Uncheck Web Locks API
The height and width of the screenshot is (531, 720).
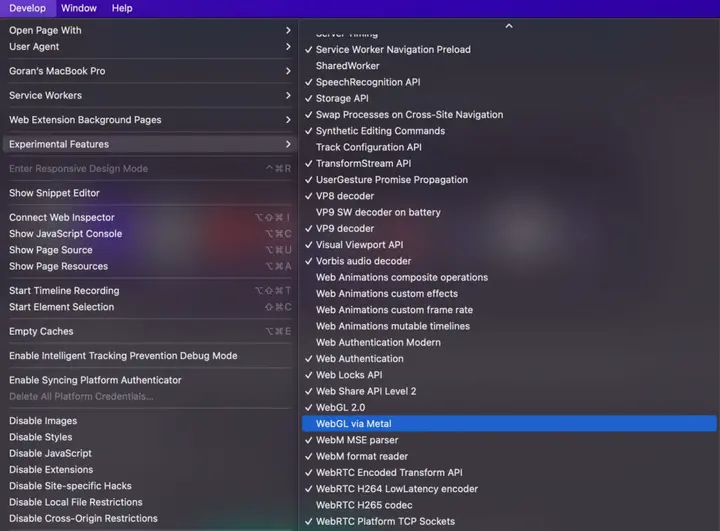click(x=509, y=375)
